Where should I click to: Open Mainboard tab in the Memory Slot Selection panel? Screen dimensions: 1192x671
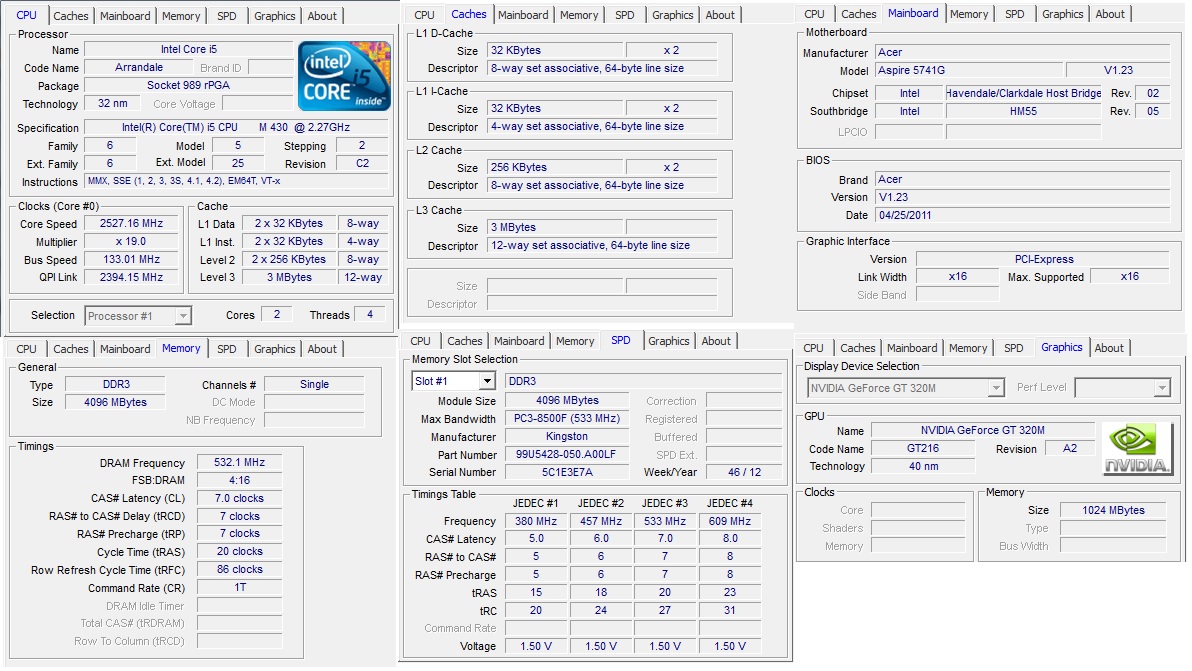519,342
